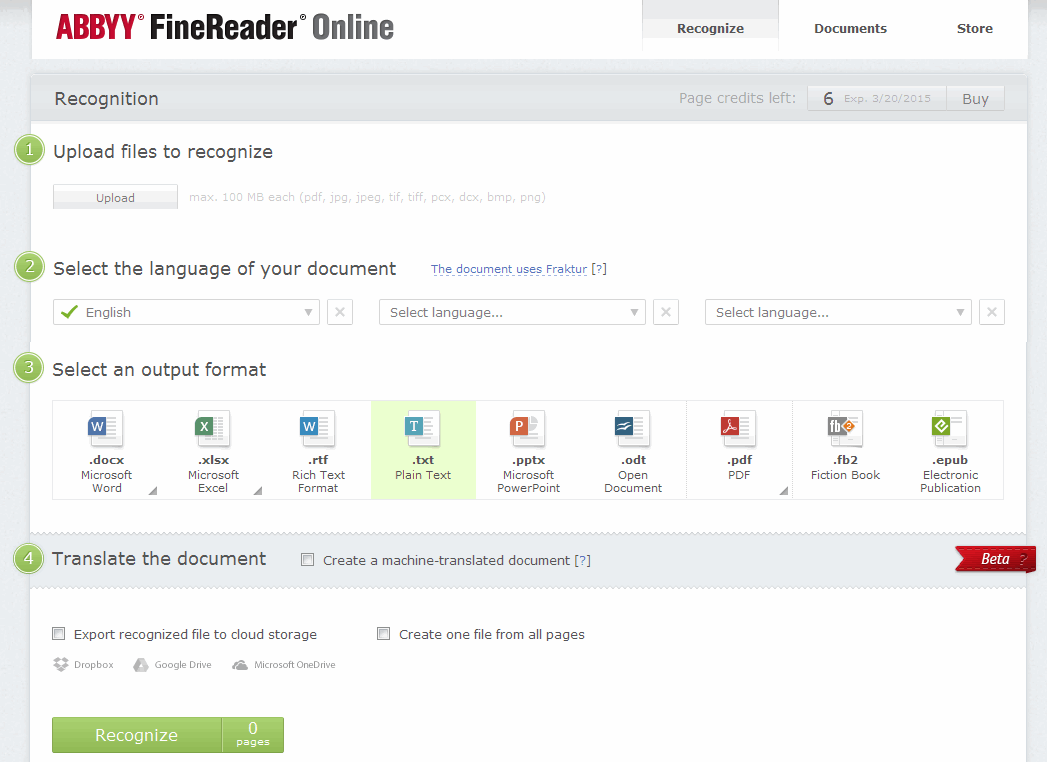
Task: Clear the third language dropdown selection
Action: coord(992,312)
